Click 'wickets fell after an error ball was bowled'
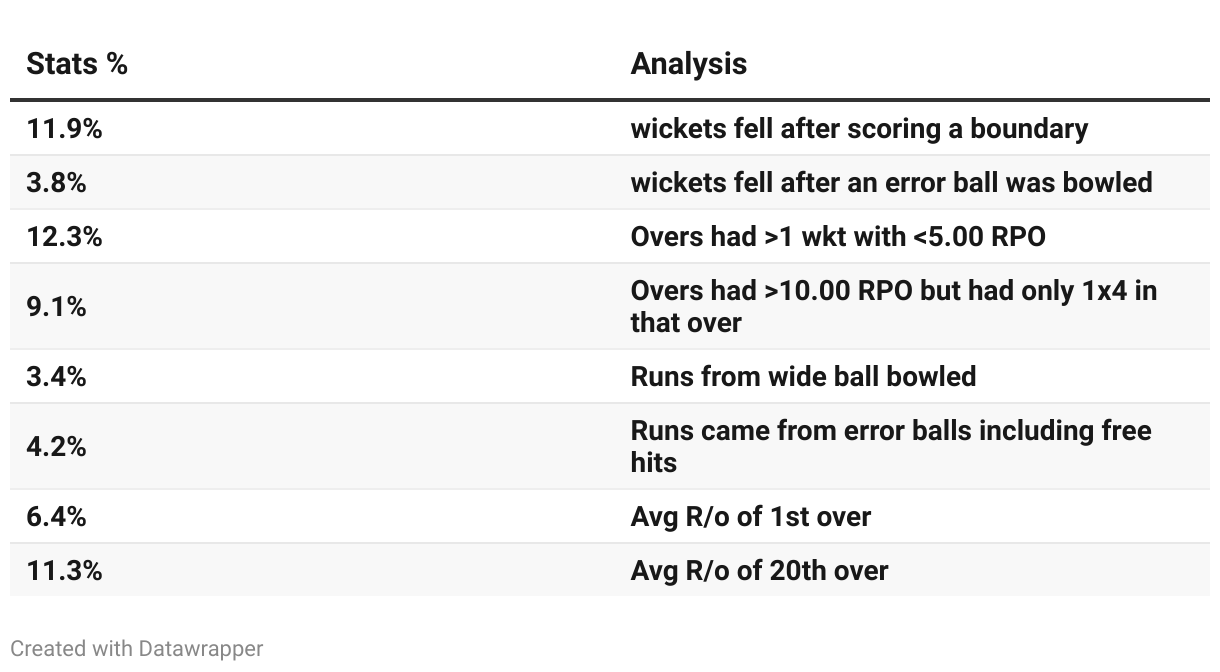This screenshot has width=1220, height=672. pos(891,183)
